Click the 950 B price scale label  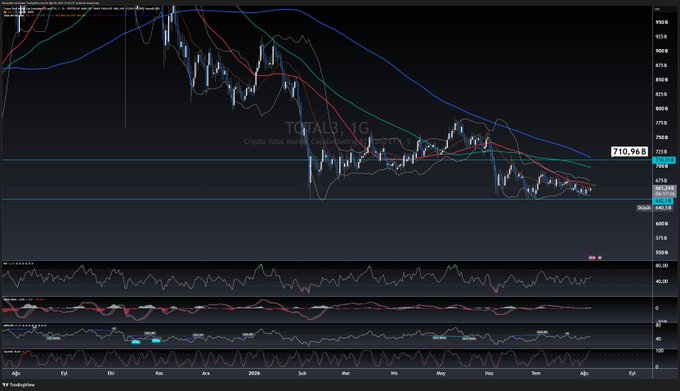(661, 22)
